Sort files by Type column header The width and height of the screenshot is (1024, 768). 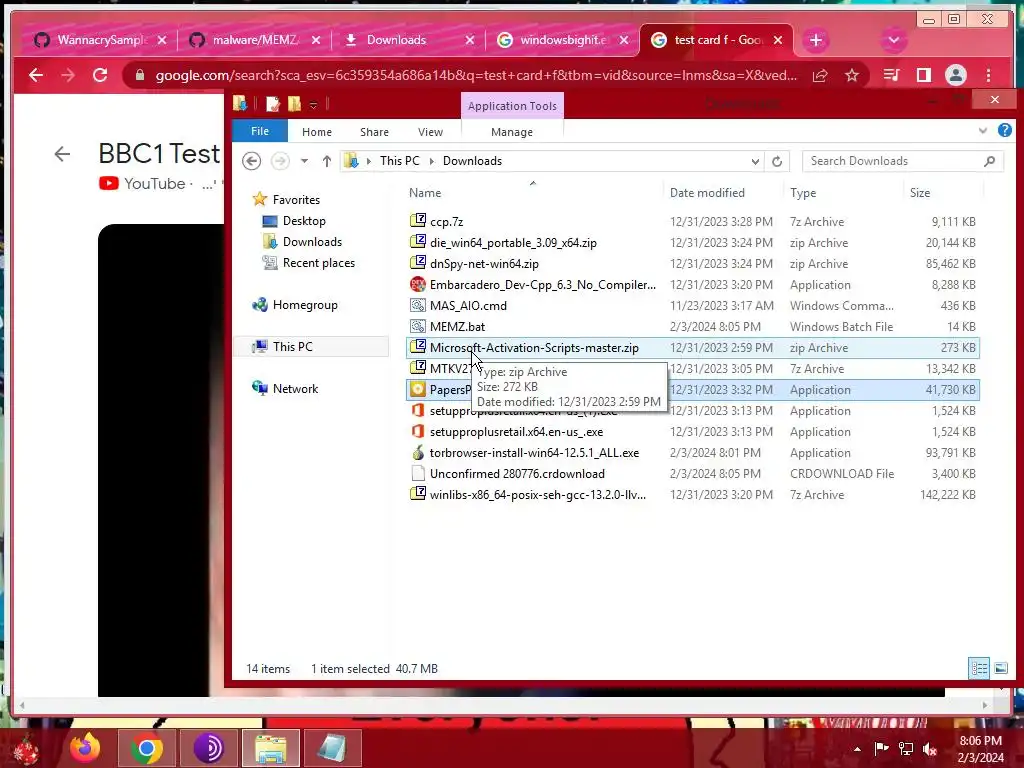(x=803, y=193)
